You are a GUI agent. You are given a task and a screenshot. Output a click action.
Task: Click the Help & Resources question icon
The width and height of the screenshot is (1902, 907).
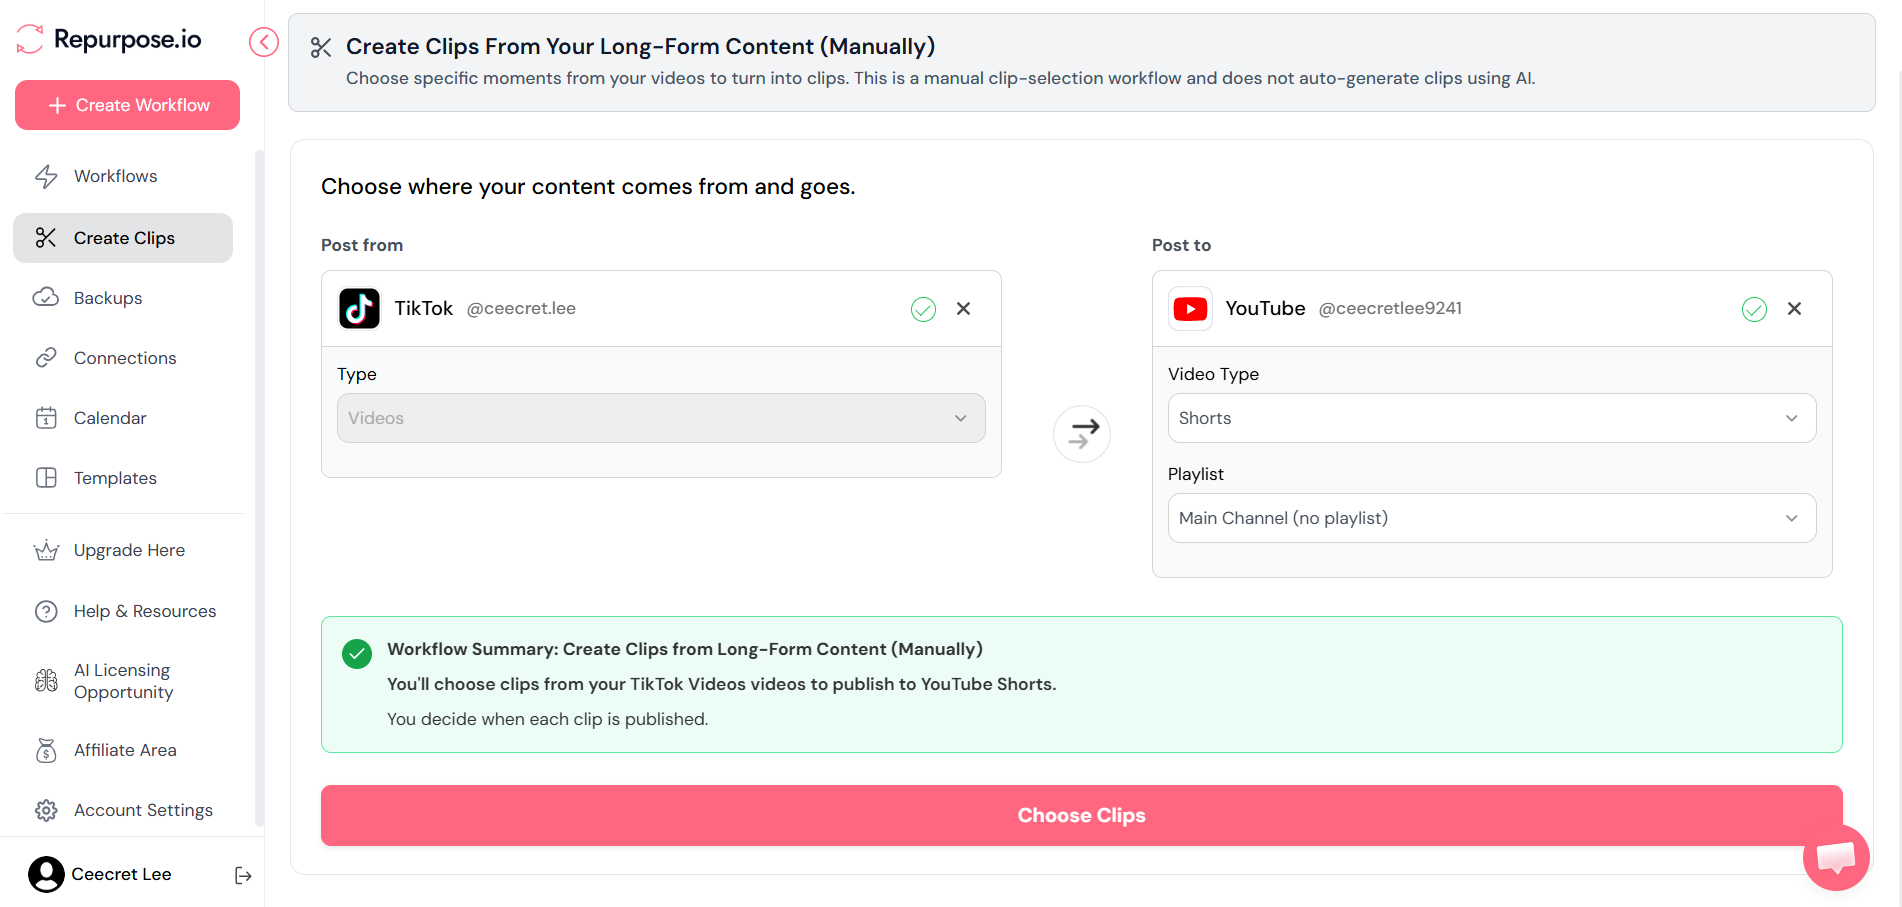pyautogui.click(x=46, y=611)
